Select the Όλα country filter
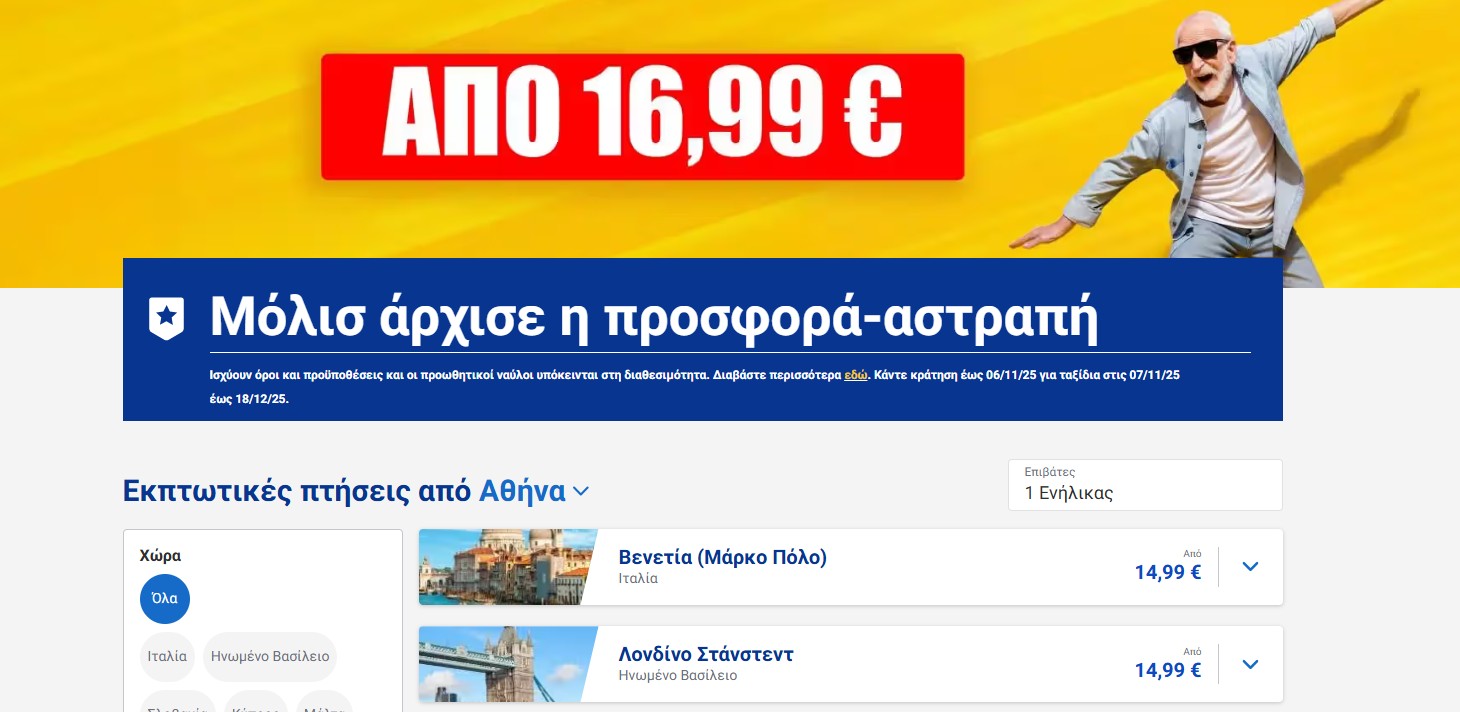This screenshot has height=712, width=1460. point(165,599)
